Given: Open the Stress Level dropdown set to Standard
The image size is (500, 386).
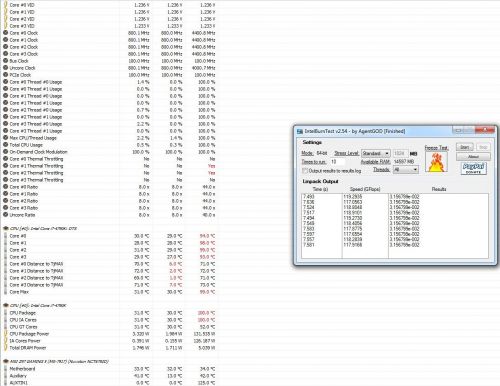Looking at the screenshot, I should tap(376, 153).
